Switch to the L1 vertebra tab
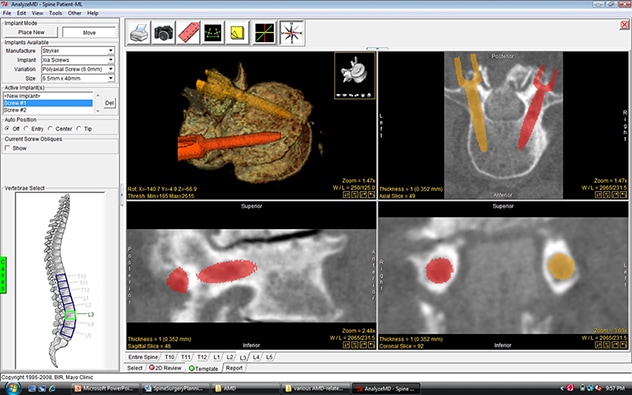This screenshot has height=395, width=632. [217, 357]
